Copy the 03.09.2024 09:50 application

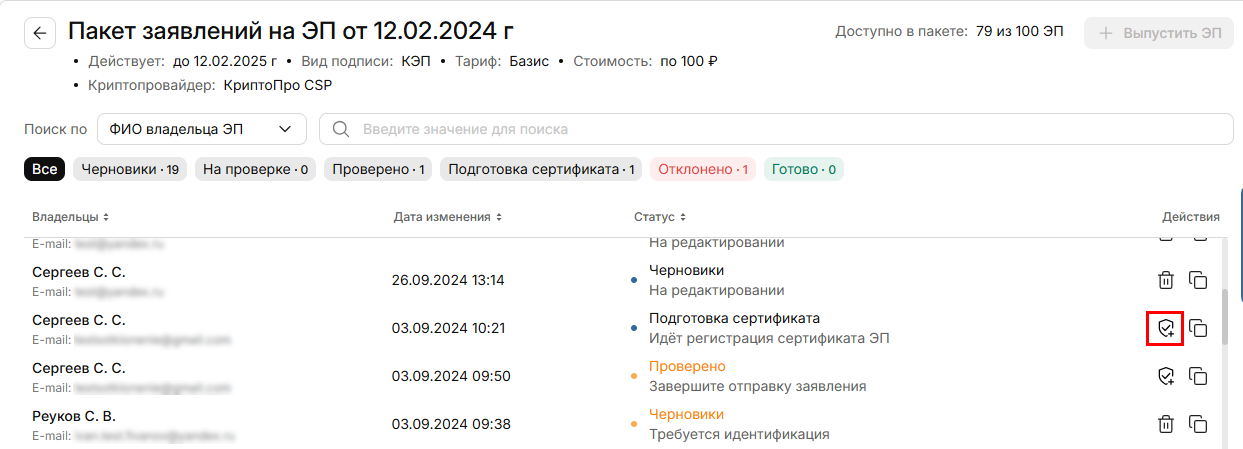click(1197, 376)
